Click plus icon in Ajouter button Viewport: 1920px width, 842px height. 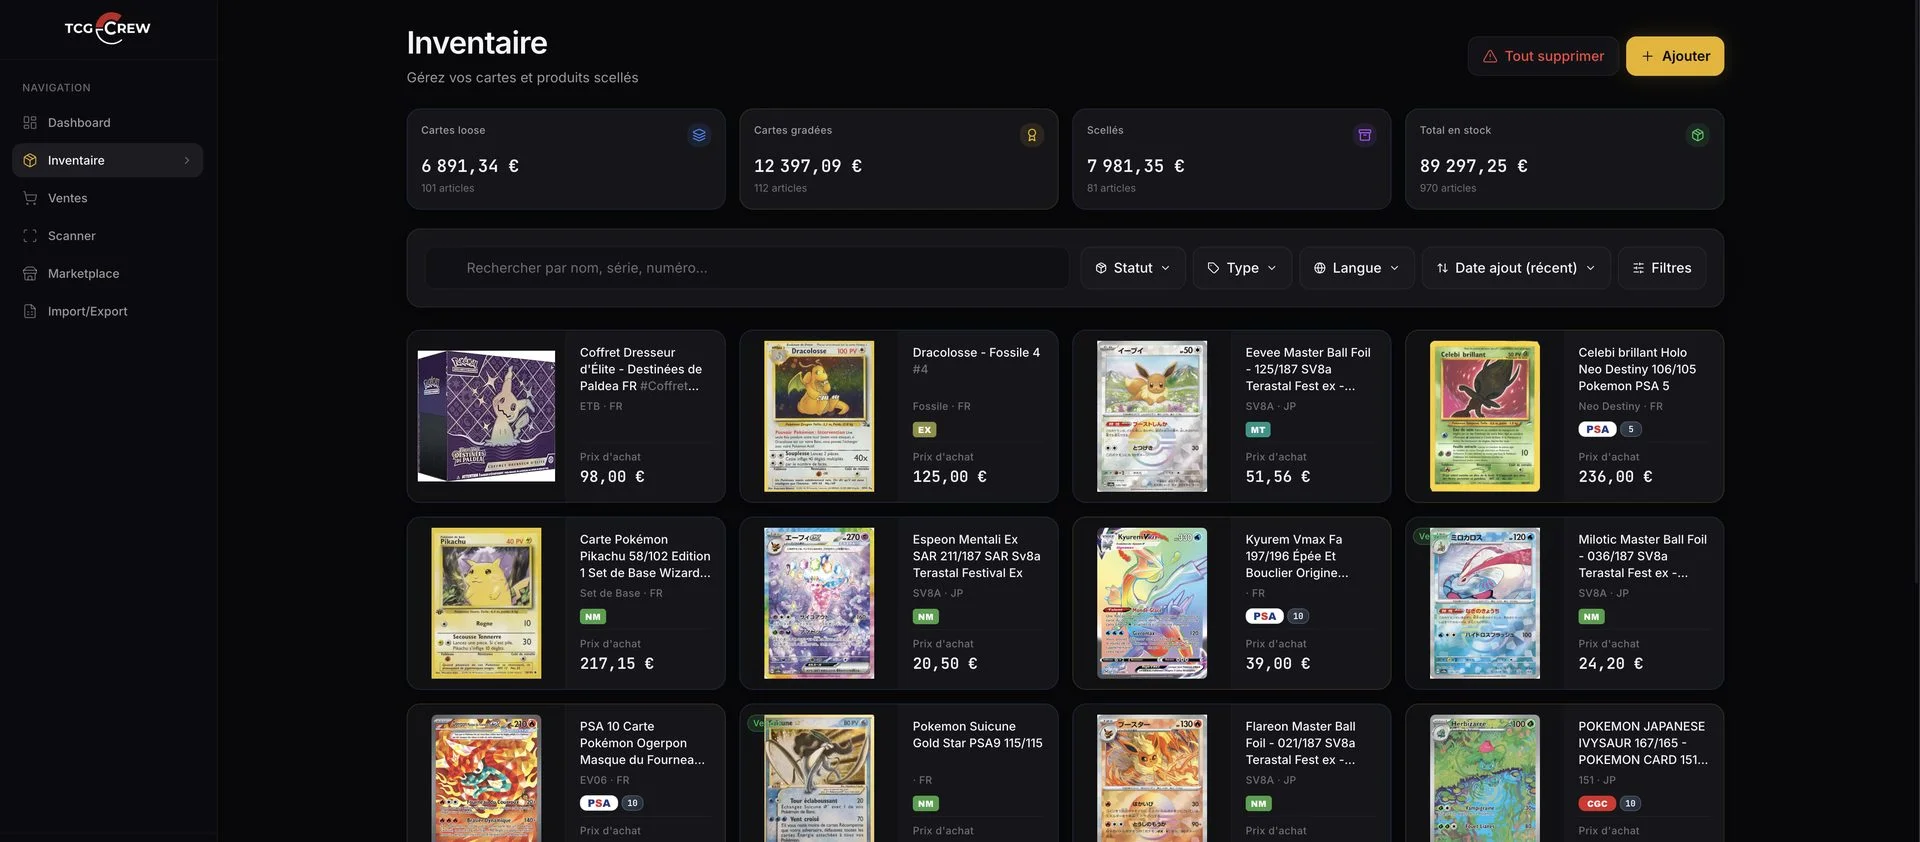coord(1648,56)
